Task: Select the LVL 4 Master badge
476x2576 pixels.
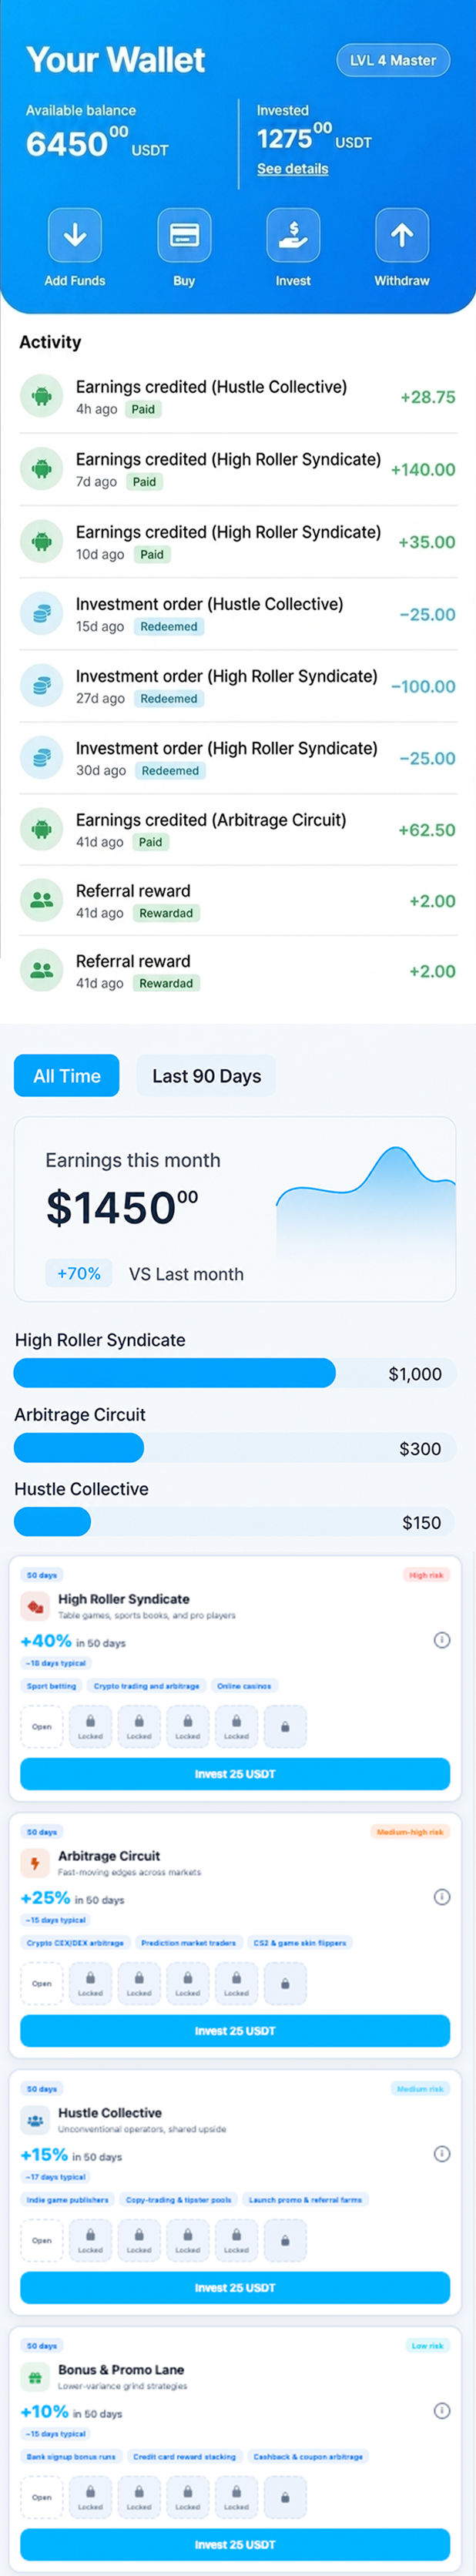Action: 393,60
